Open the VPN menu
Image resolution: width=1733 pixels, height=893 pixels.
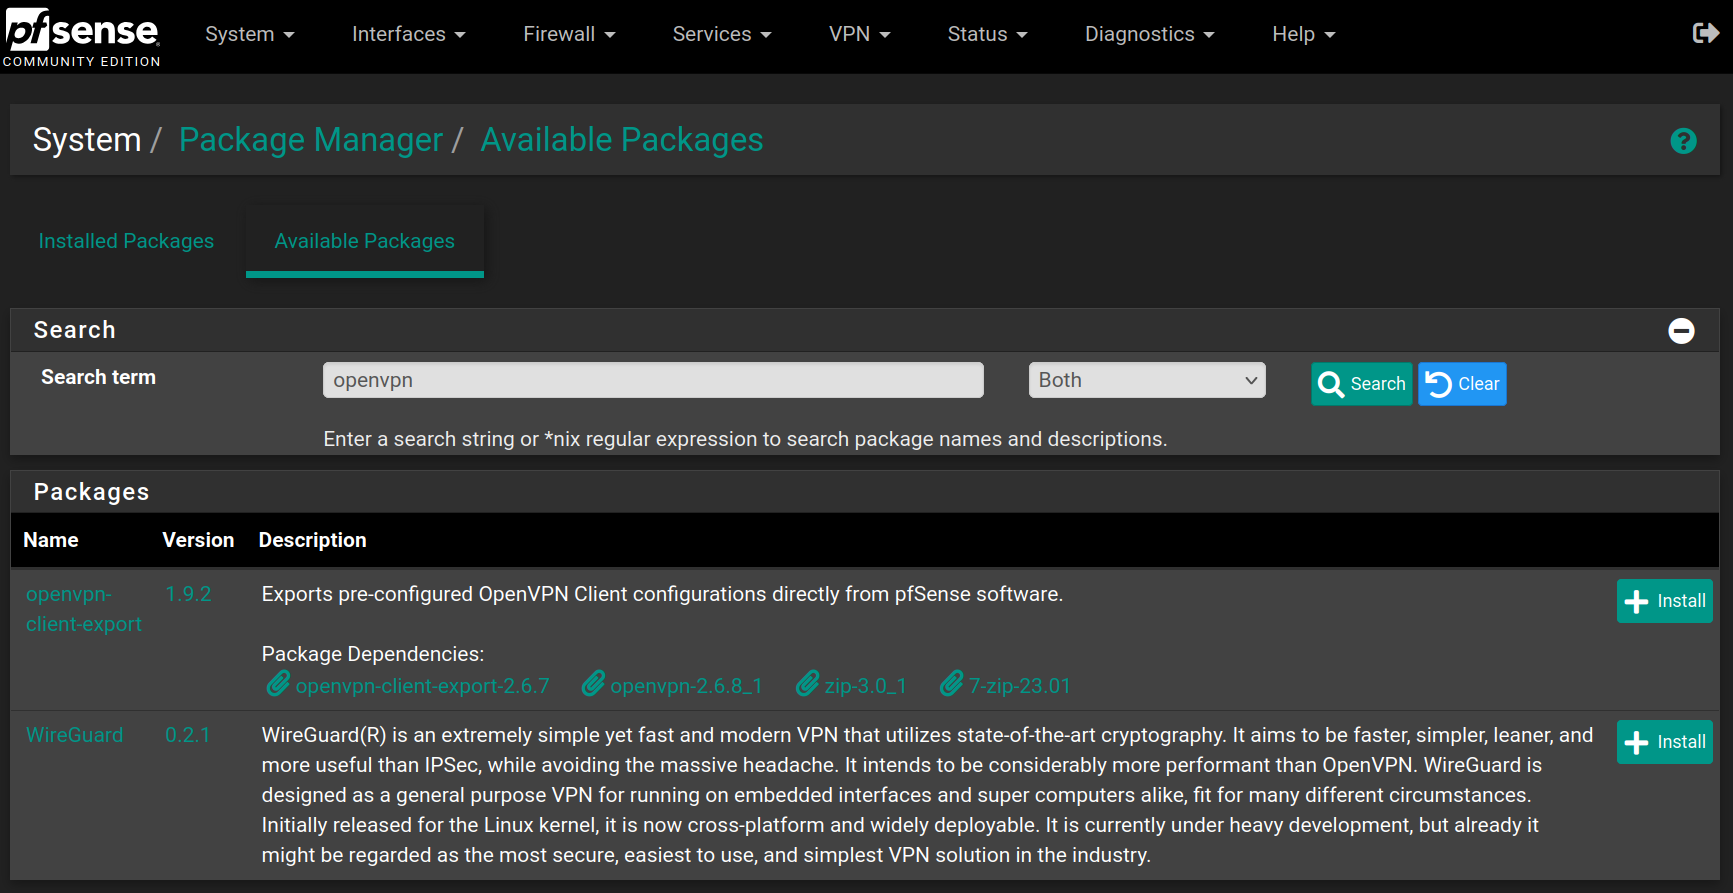coord(859,34)
